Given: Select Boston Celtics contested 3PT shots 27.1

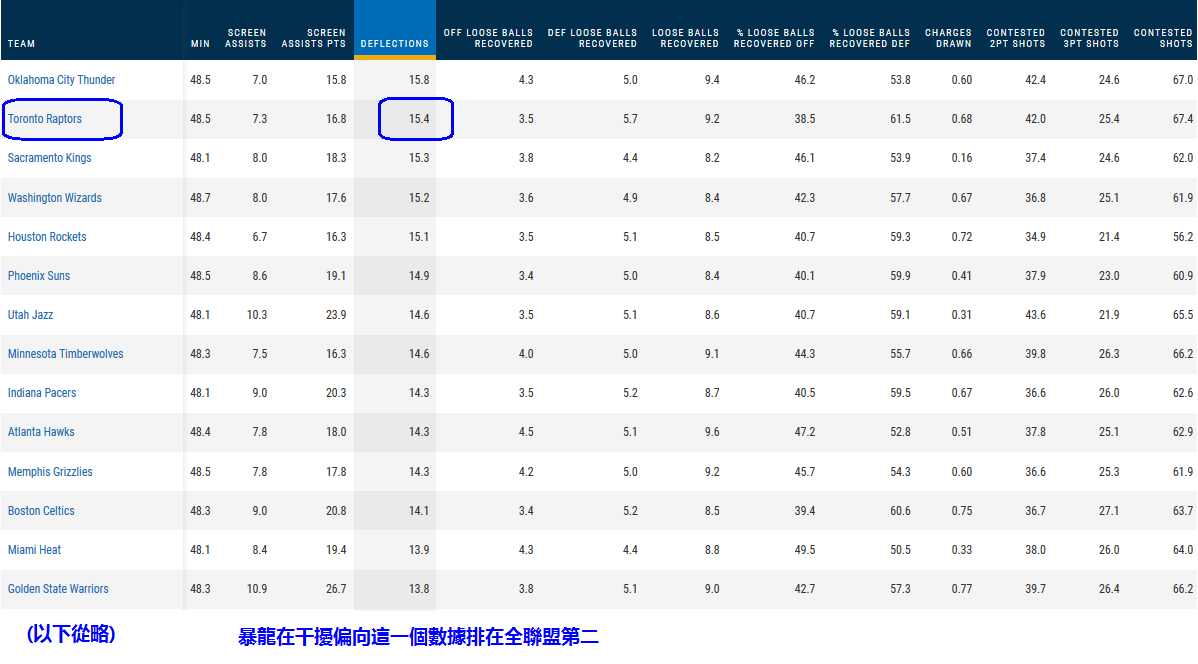Looking at the screenshot, I should (x=1109, y=510).
